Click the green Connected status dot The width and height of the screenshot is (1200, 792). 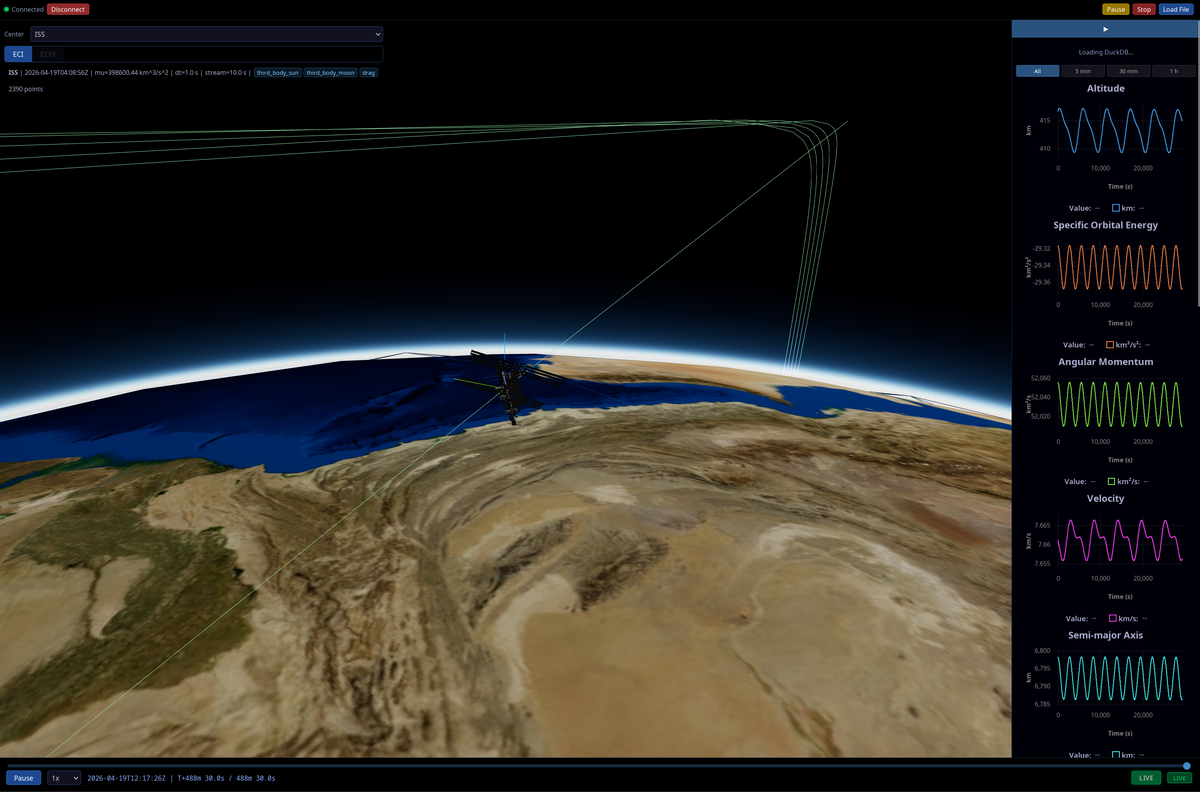point(7,9)
